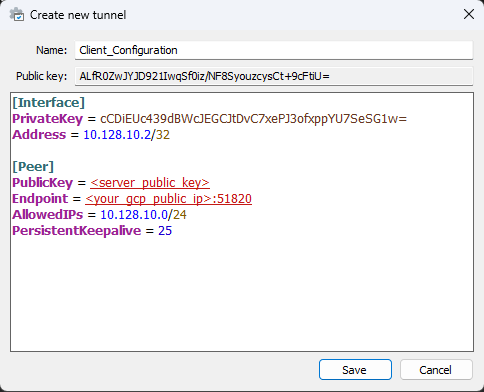The width and height of the screenshot is (484, 392).
Task: Click the /24 subnet mask in AllowedIPs
Action: coord(178,215)
